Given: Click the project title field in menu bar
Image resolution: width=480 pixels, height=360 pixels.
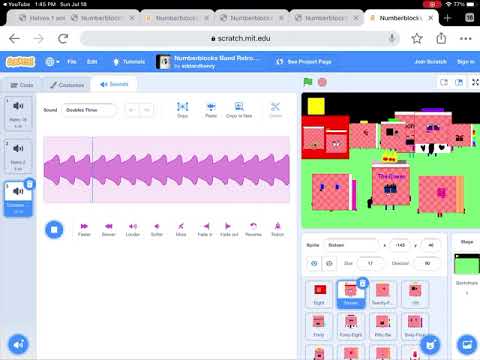Looking at the screenshot, I should pyautogui.click(x=217, y=58).
